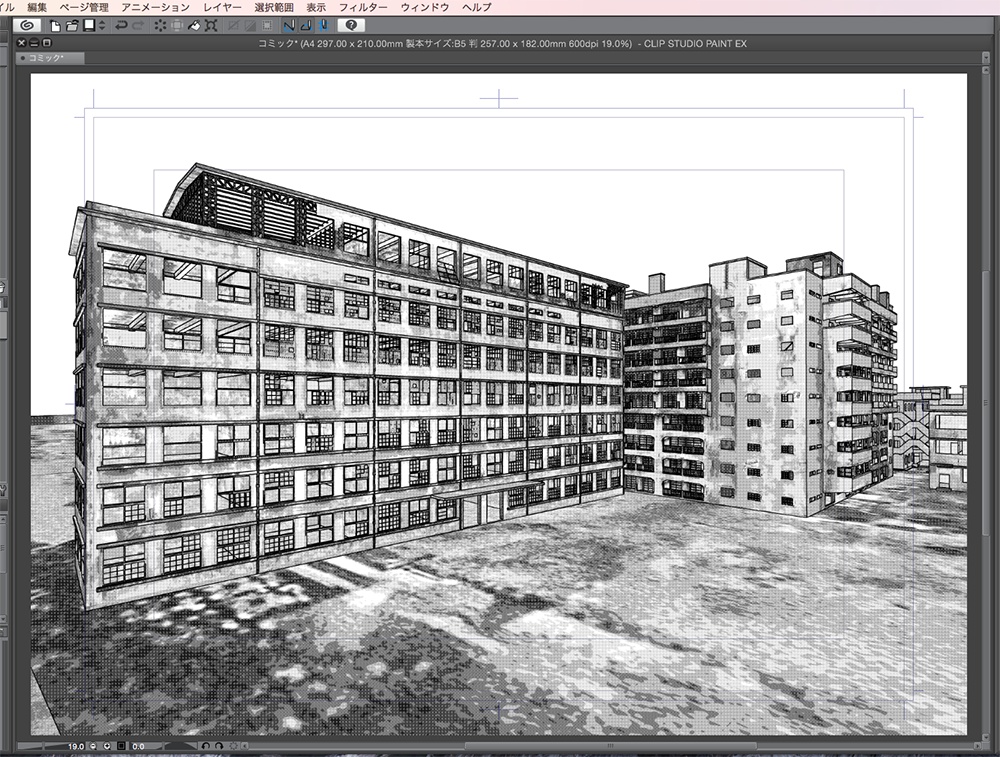Rotate canvas right with clockwise icon
Image resolution: width=1000 pixels, height=757 pixels.
click(219, 746)
